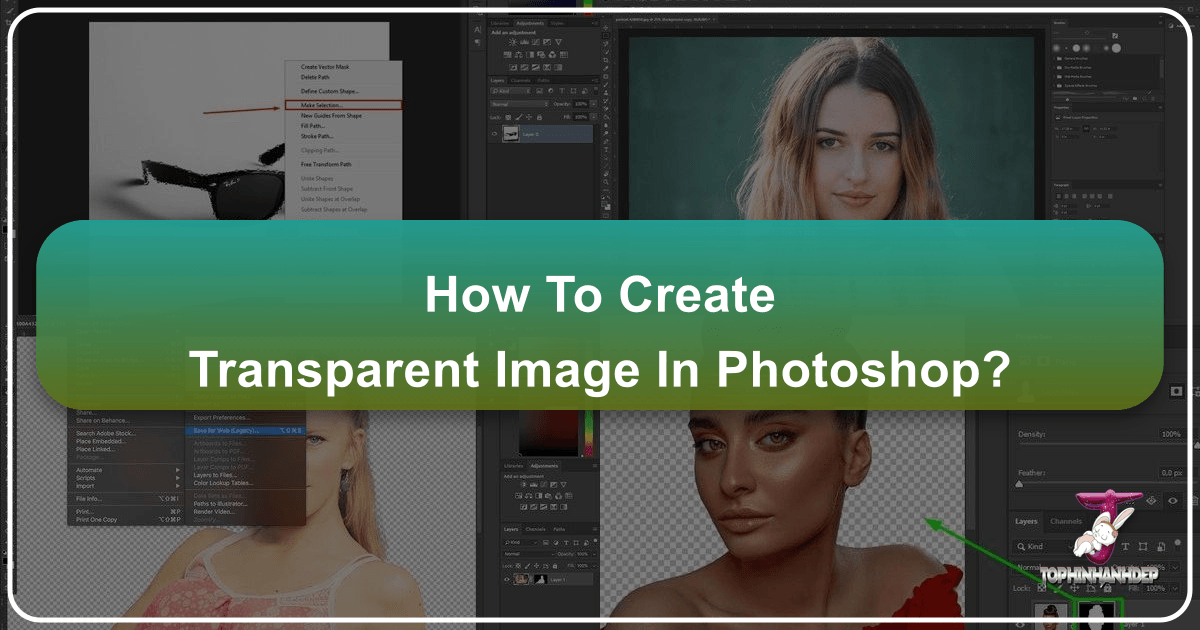Expand the Automate submenu arrow
1200x630 pixels.
tap(178, 470)
